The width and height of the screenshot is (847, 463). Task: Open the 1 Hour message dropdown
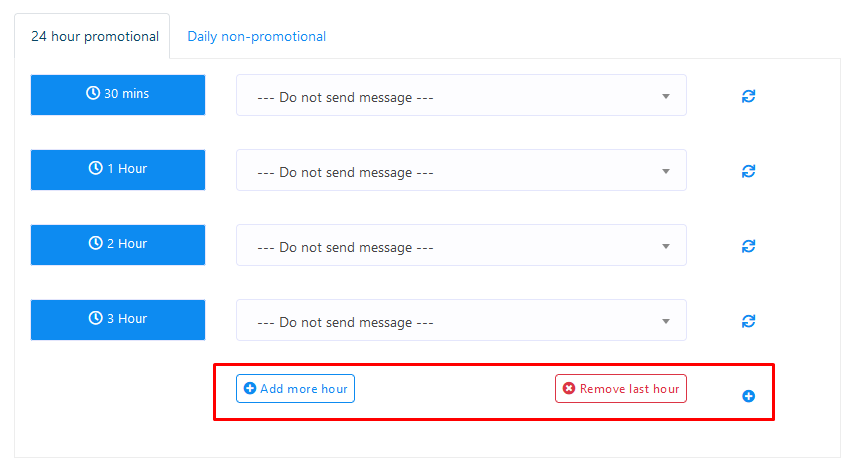tap(461, 170)
